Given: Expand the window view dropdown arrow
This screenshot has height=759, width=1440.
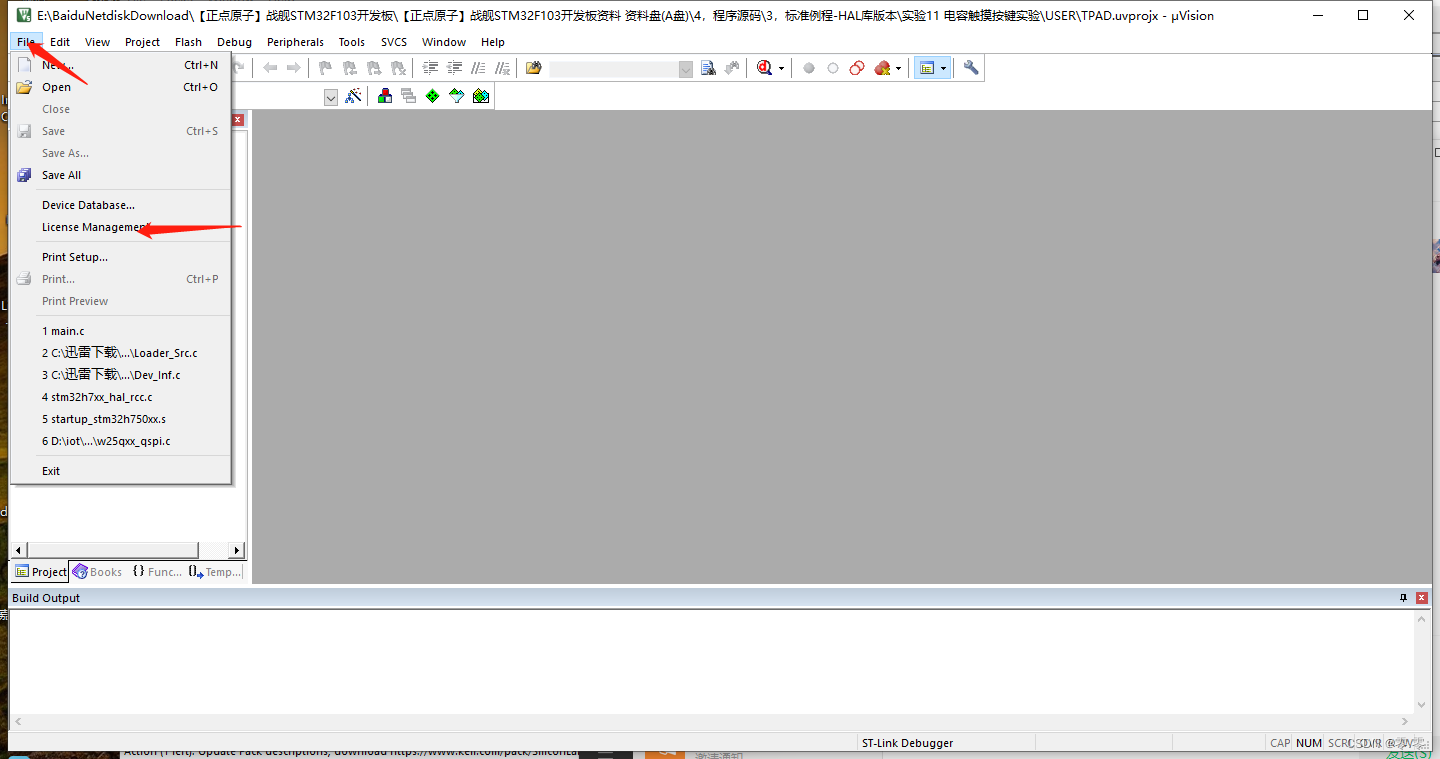Looking at the screenshot, I should tap(943, 68).
